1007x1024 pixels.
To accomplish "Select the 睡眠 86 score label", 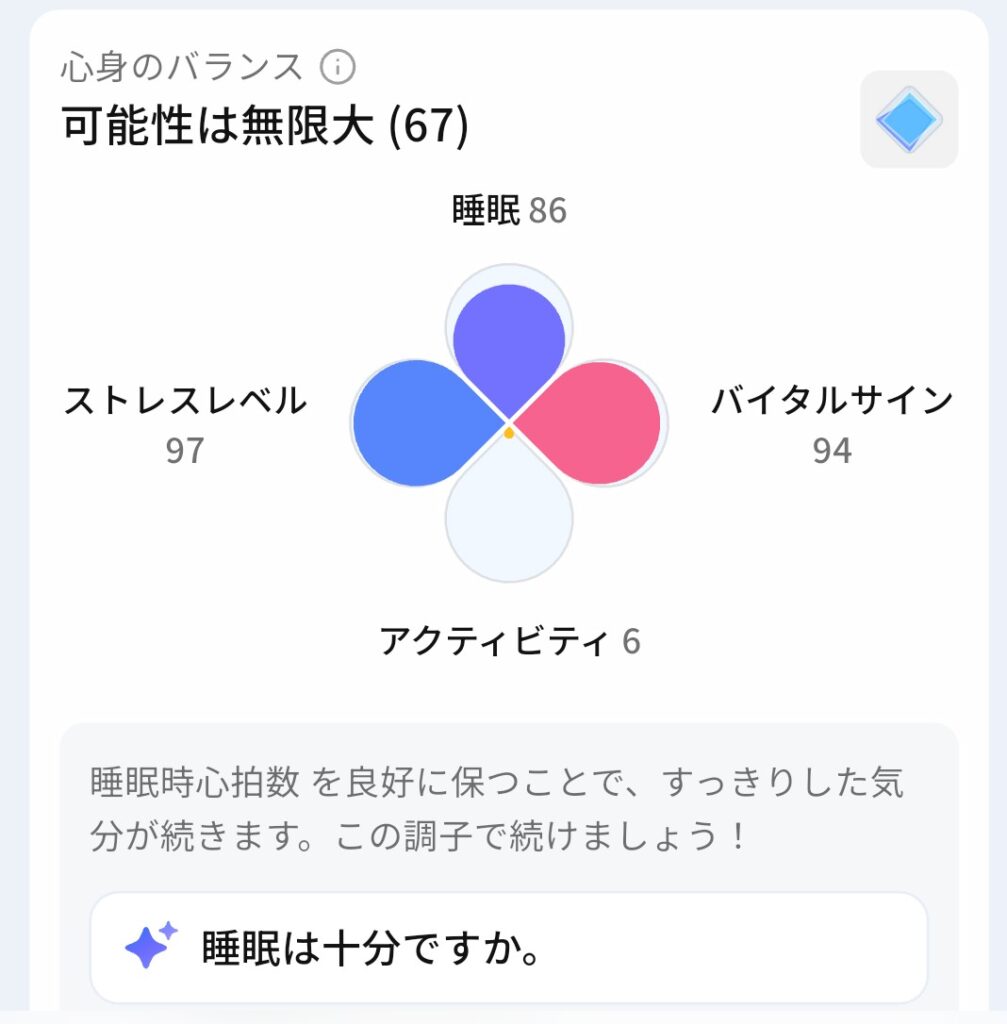I will (509, 211).
